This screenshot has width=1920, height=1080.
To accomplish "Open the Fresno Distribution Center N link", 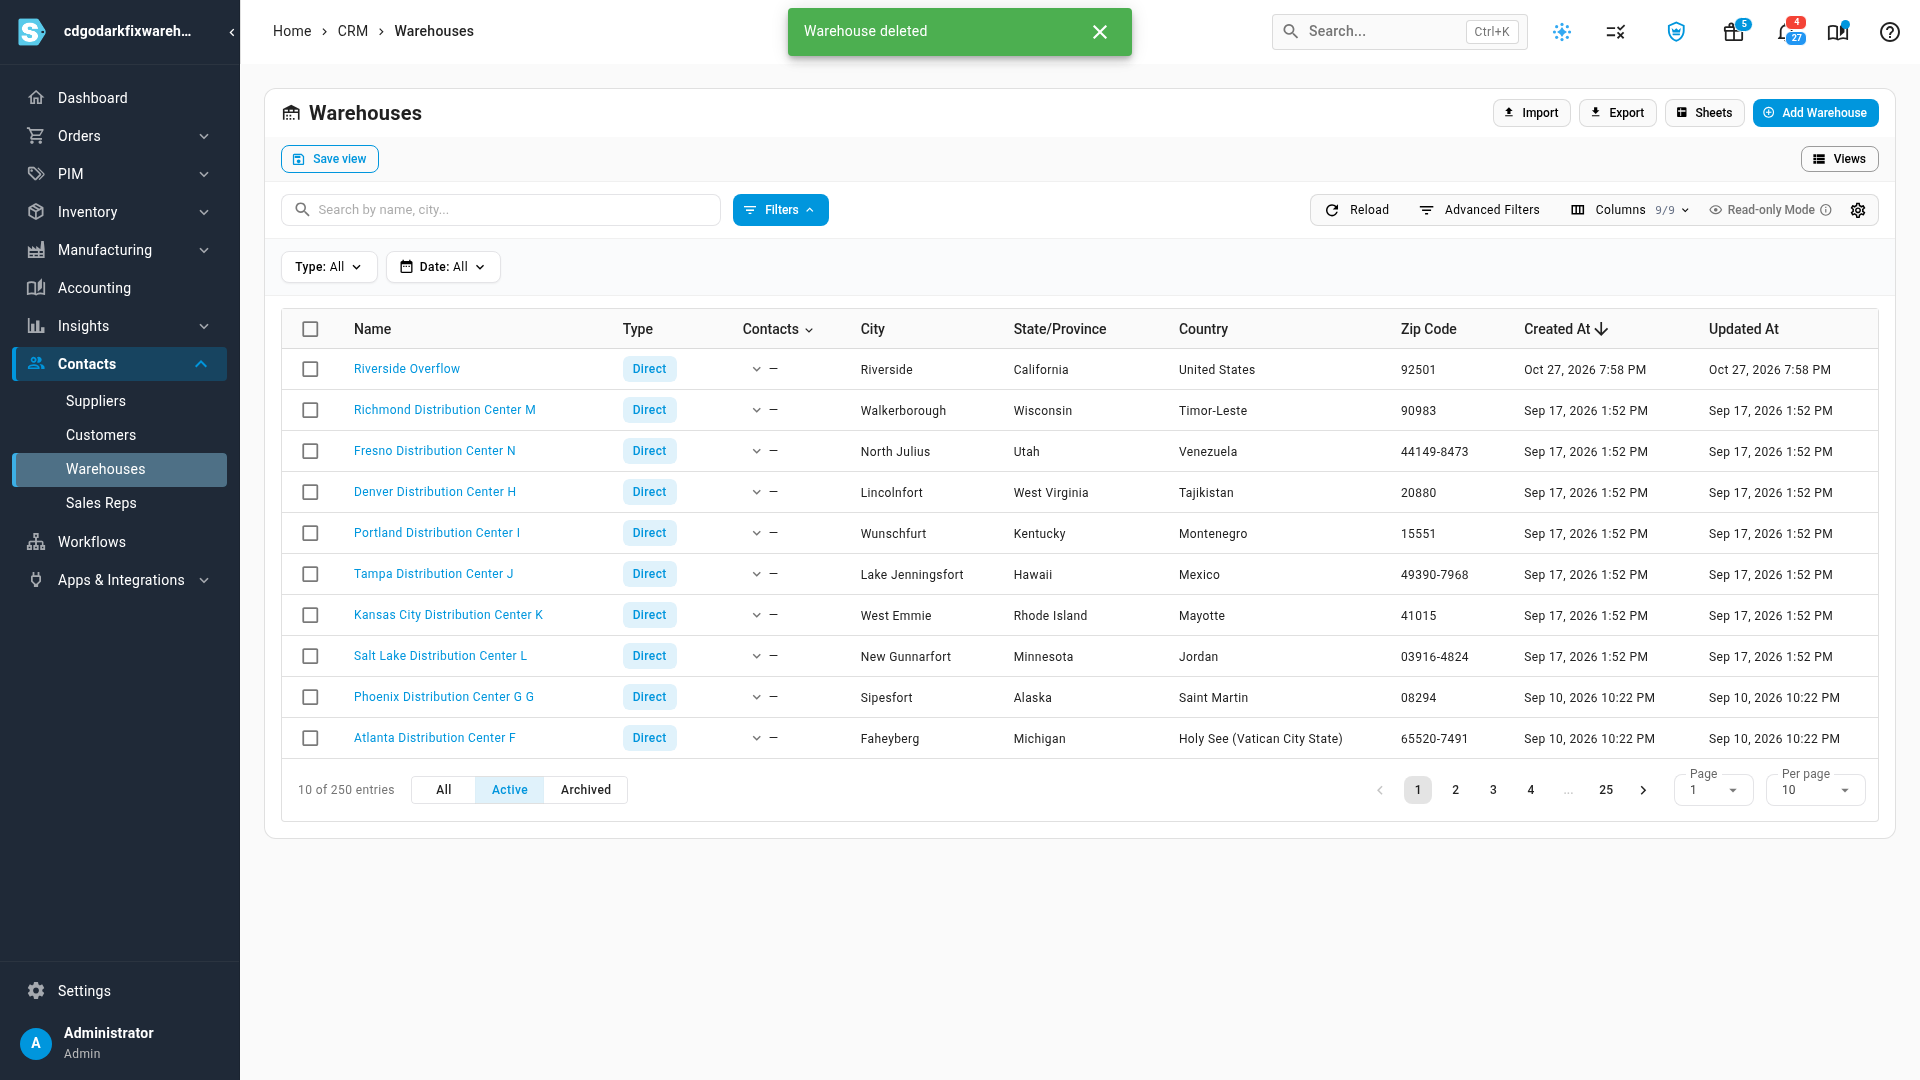I will (434, 451).
